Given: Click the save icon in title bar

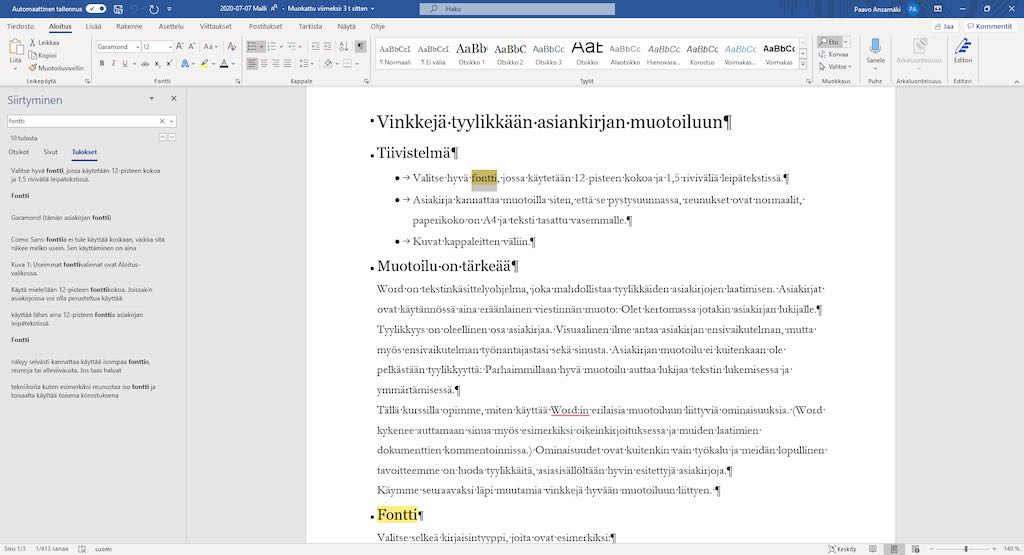Looking at the screenshot, I should pos(118,8).
